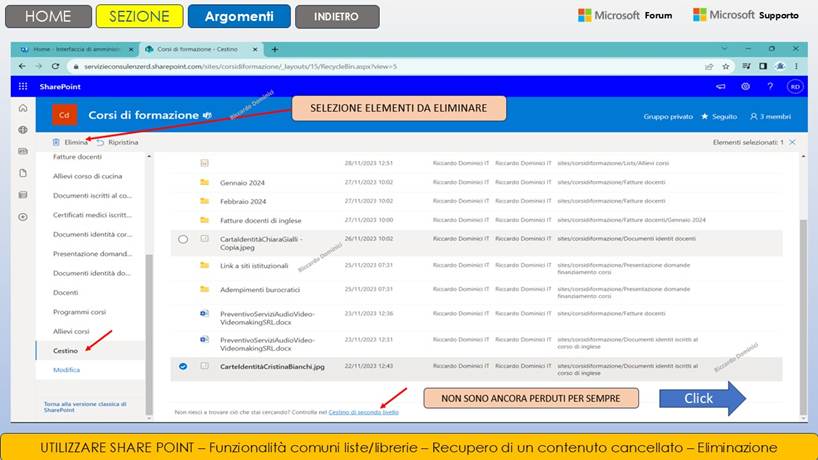
Task: Open the Cestino di secondo livello link
Action: (364, 412)
